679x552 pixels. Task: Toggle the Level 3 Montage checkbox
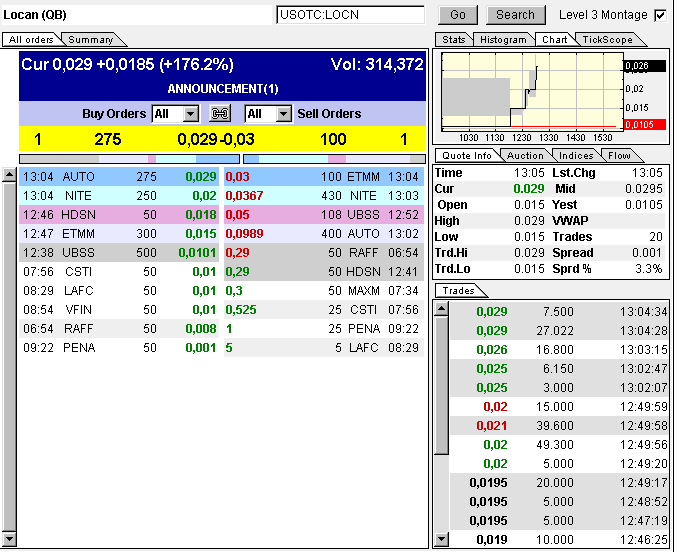coord(659,15)
